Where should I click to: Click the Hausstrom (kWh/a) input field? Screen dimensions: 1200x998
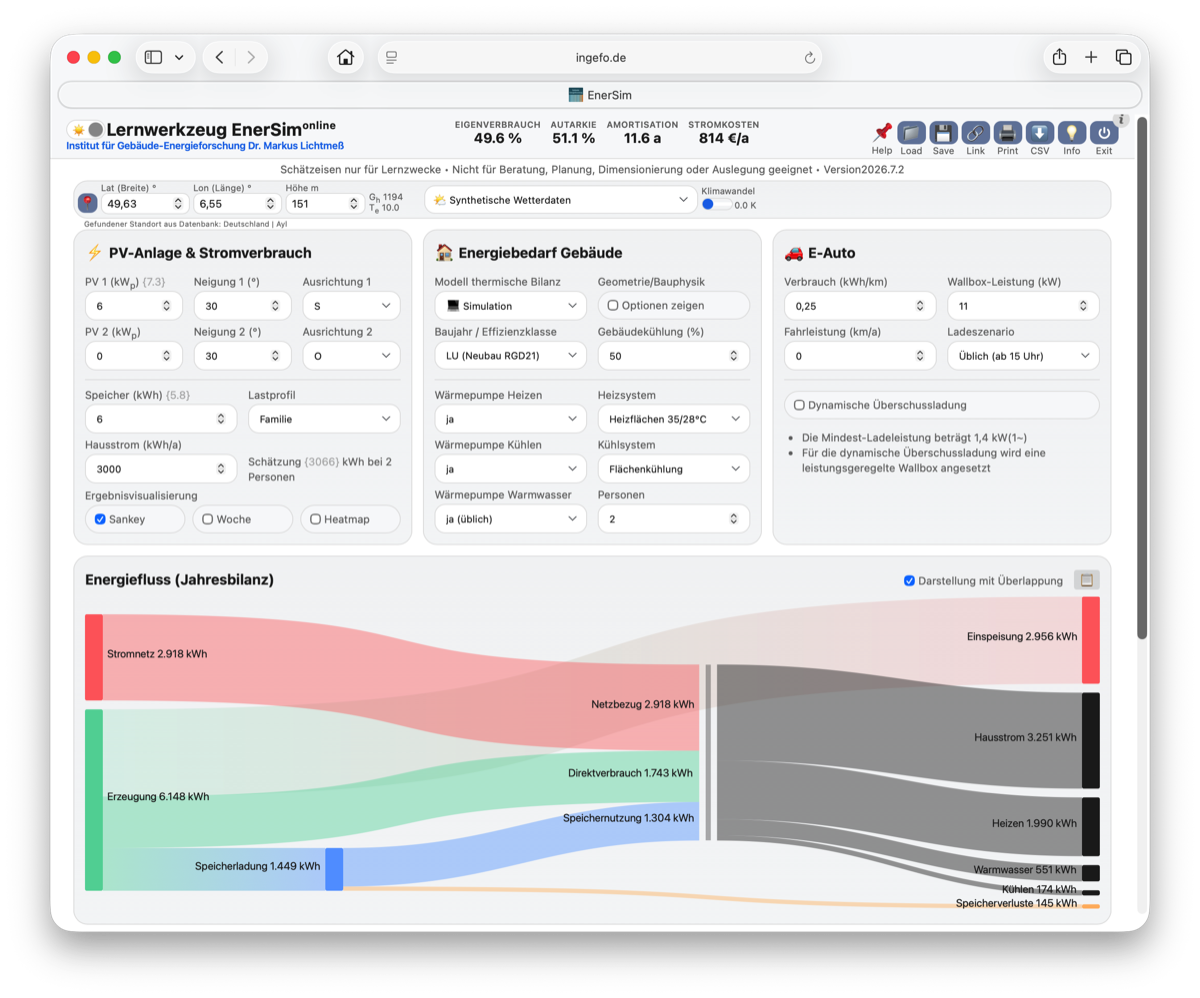(158, 468)
